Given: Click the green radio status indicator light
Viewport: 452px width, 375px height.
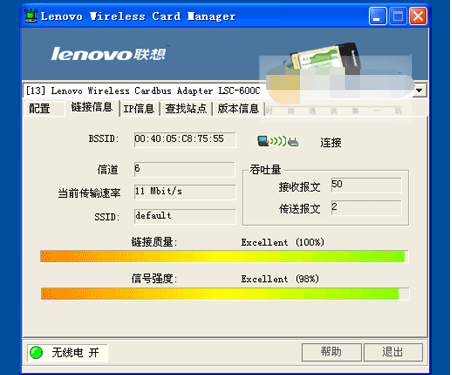Looking at the screenshot, I should (x=36, y=352).
